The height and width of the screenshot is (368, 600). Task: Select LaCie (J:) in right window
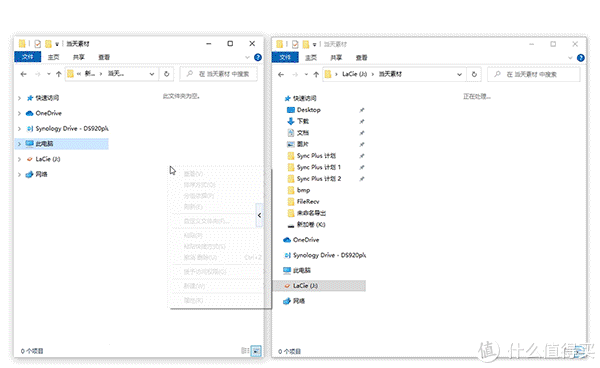[320, 286]
